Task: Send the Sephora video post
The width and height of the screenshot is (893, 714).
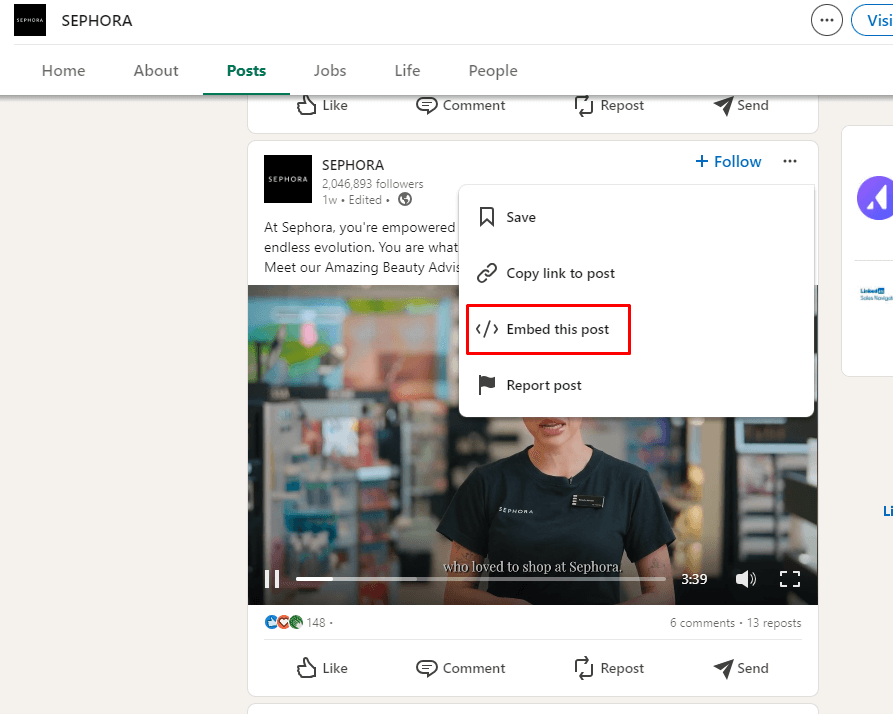Action: [x=741, y=668]
